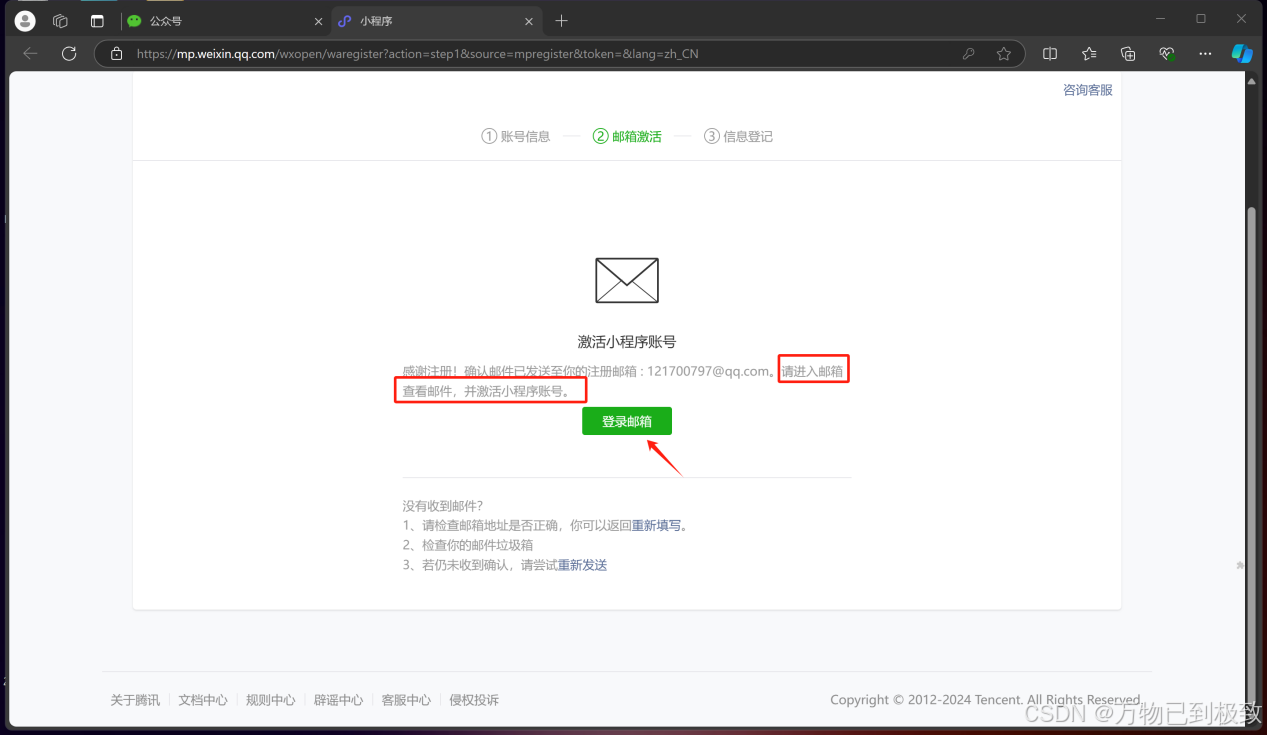Open a new tab with plus button

(x=561, y=21)
